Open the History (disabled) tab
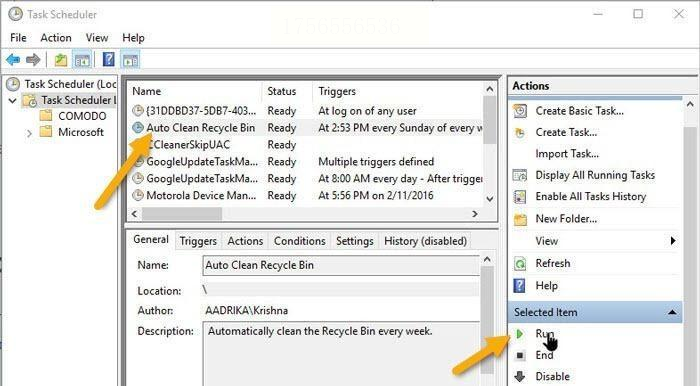700x386 pixels. tap(425, 241)
